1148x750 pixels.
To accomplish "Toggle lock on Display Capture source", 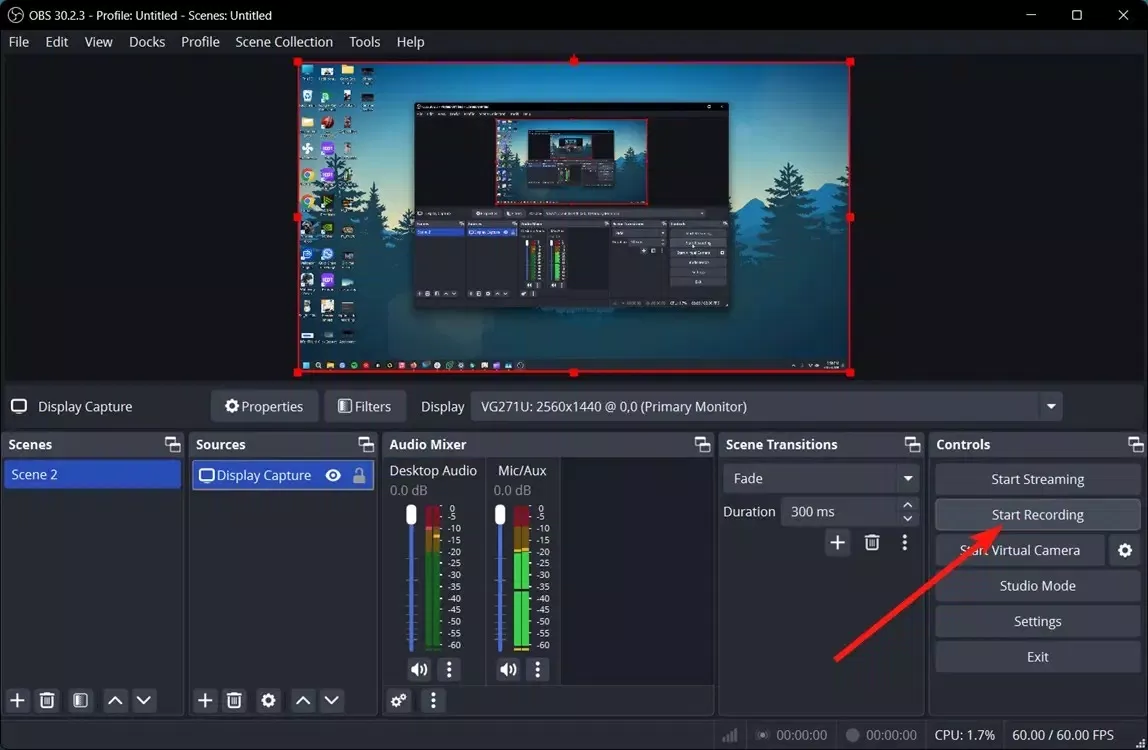I will coord(359,476).
